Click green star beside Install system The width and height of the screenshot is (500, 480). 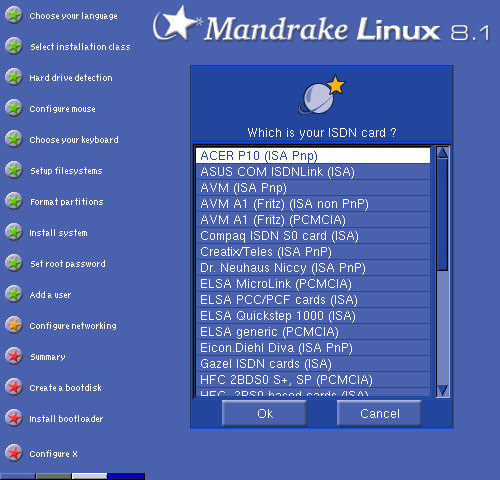14,232
